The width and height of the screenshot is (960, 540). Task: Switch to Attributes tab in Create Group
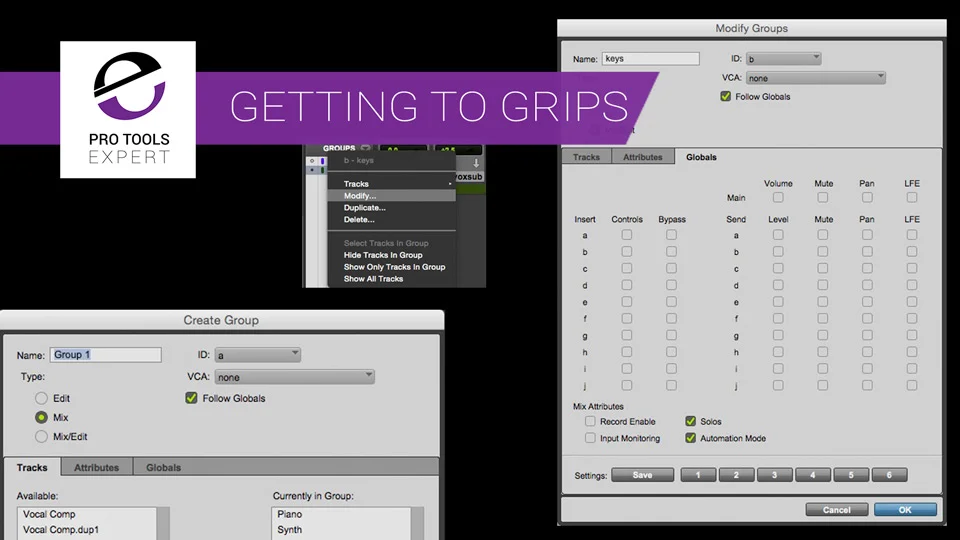pos(97,467)
